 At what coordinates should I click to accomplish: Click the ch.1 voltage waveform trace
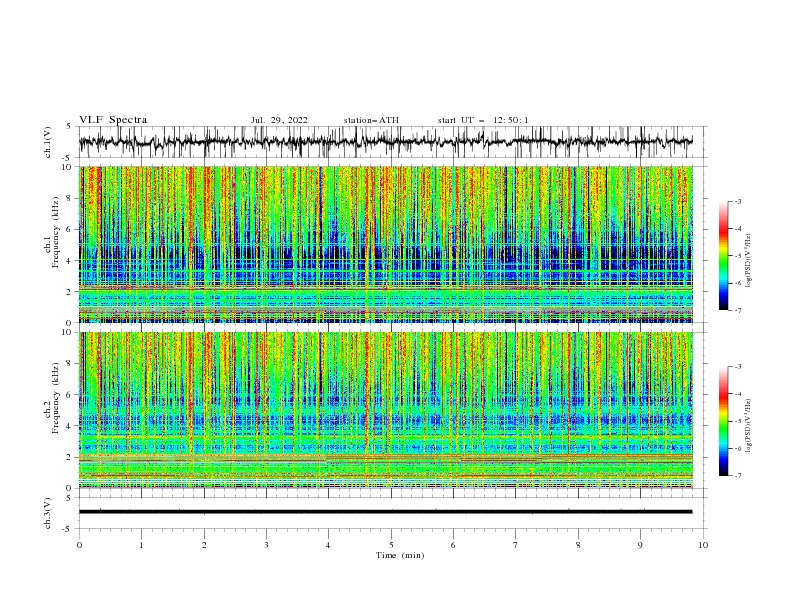point(386,142)
